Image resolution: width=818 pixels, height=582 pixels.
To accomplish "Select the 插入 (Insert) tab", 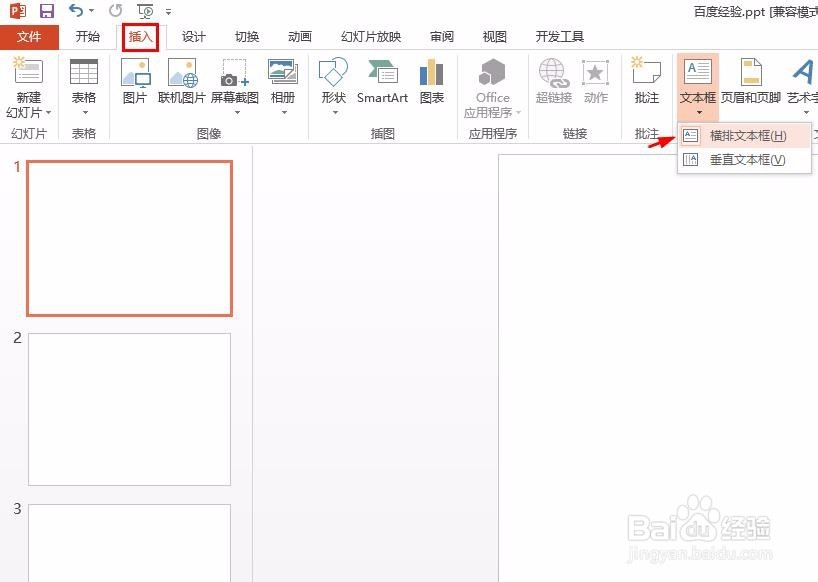I will tap(140, 37).
